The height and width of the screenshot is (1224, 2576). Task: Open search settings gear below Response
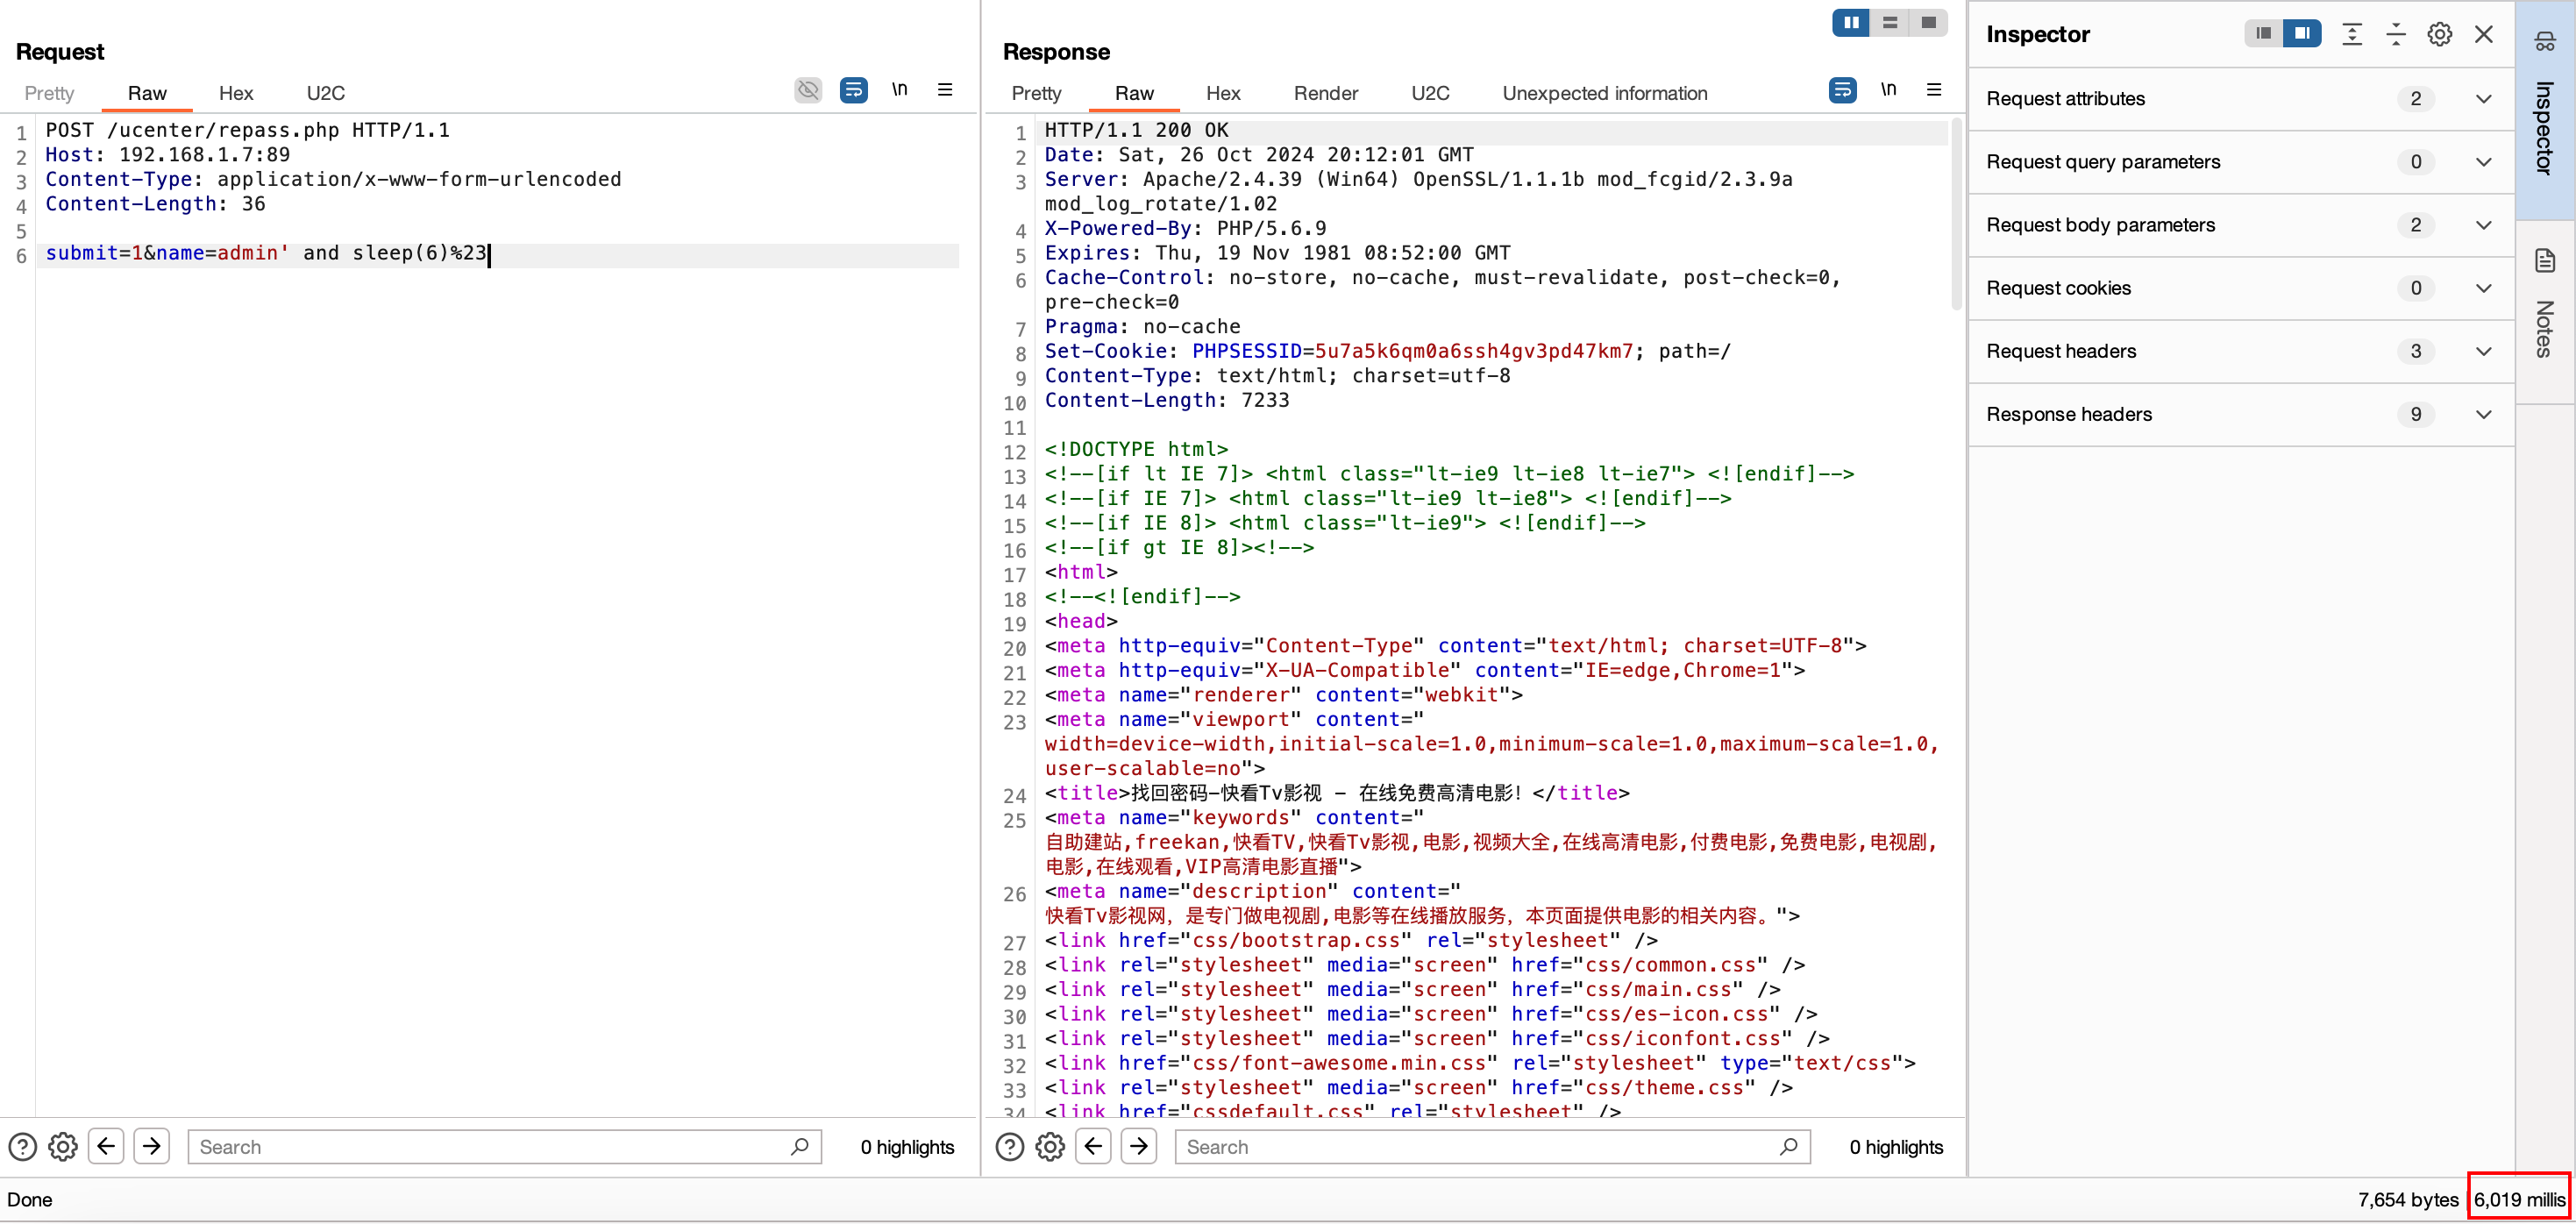1050,1147
